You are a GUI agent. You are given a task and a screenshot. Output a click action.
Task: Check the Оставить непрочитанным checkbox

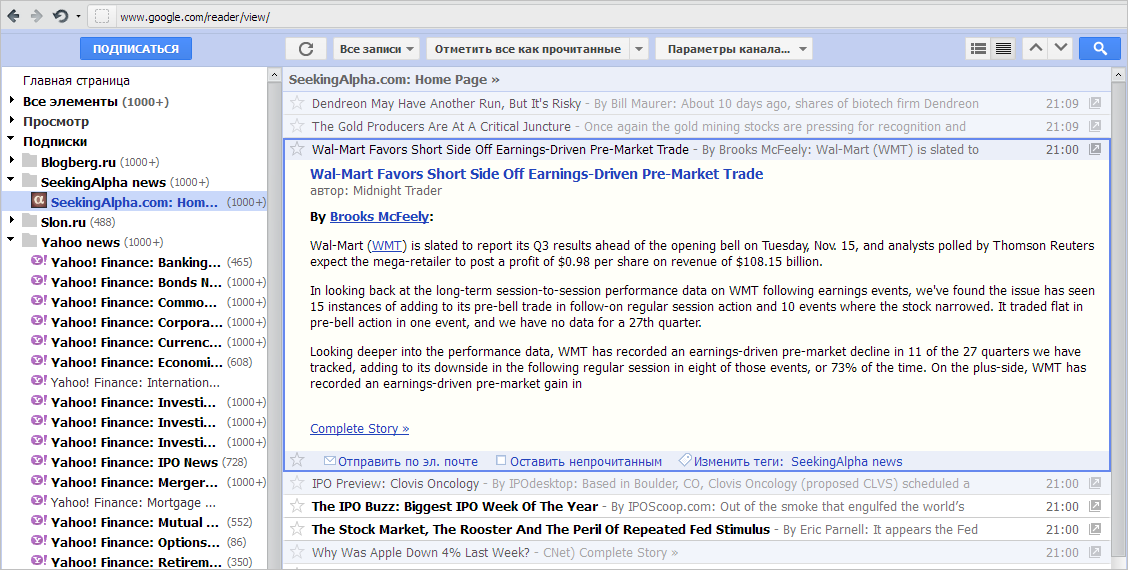pyautogui.click(x=501, y=461)
